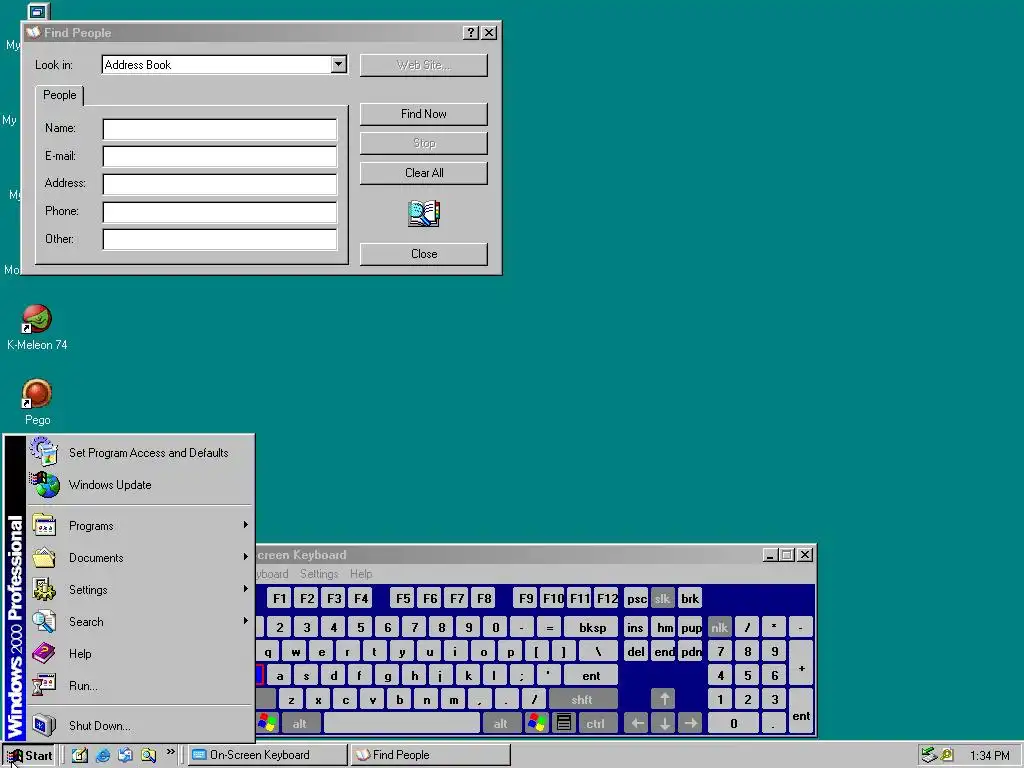
Task: Expand Documents submenu in Start menu
Action: pos(140,558)
